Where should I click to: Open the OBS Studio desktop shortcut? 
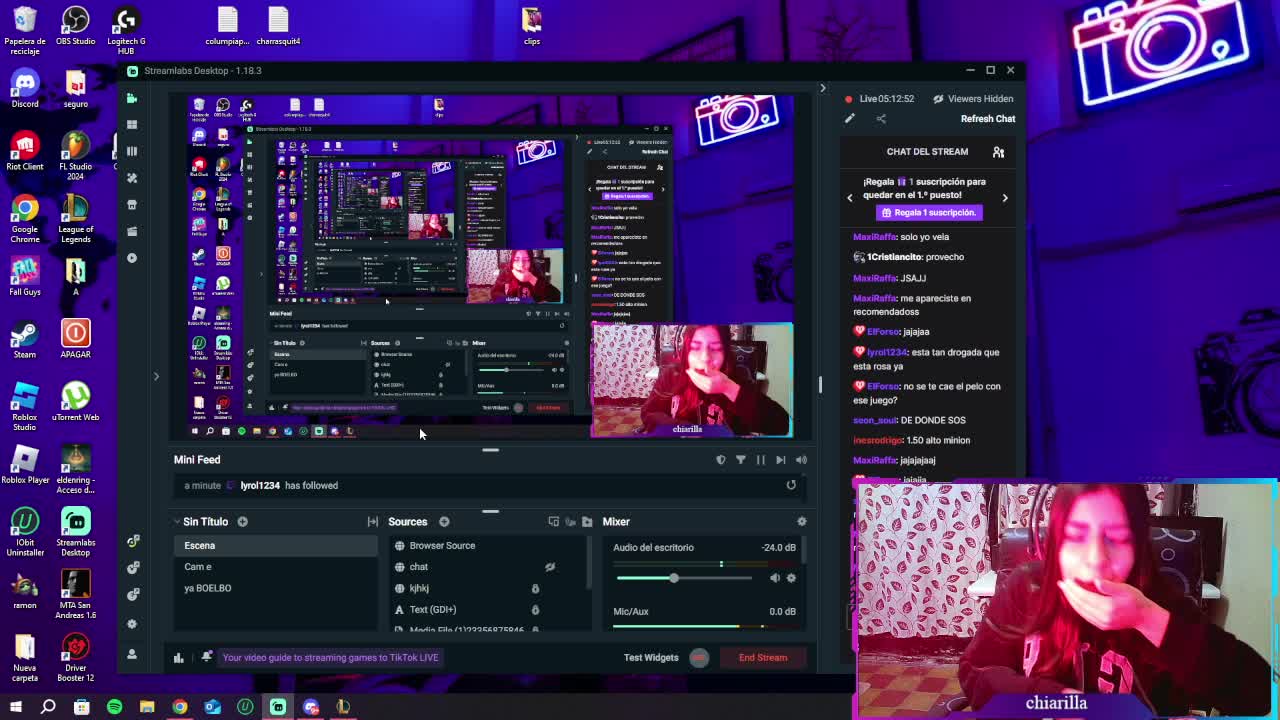pos(75,26)
